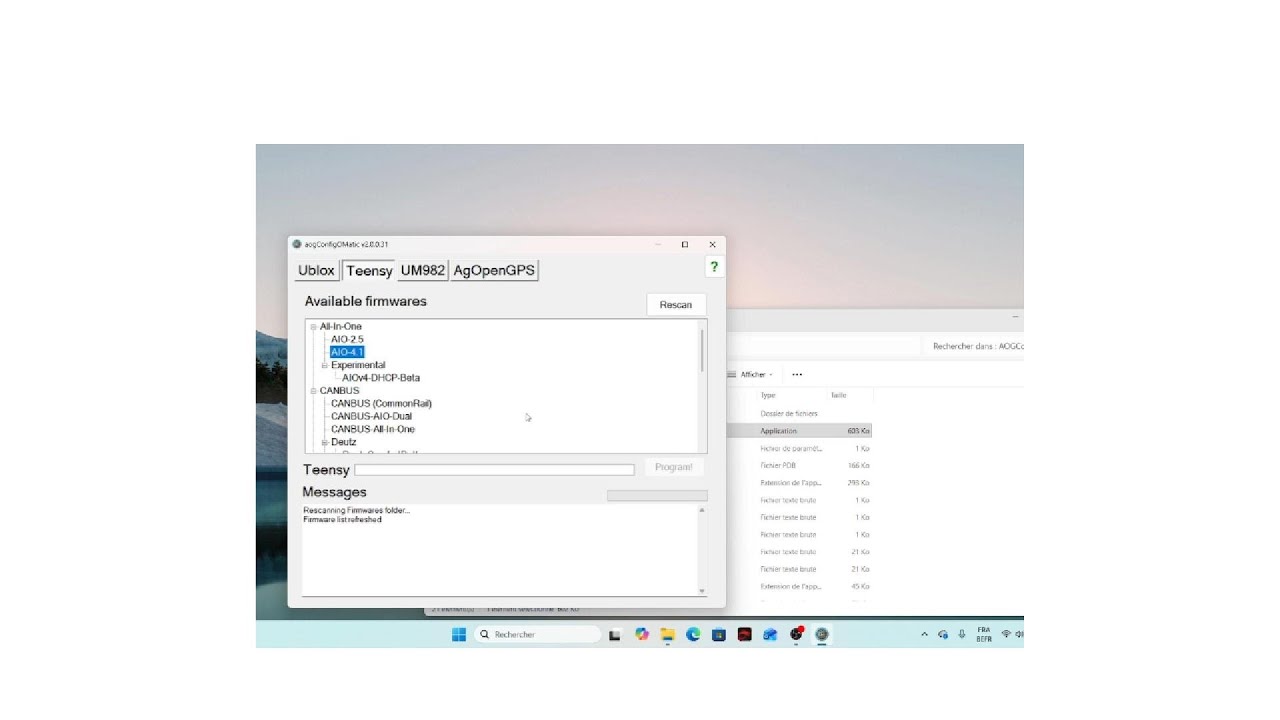Click the Teensy progress bar
Image resolution: width=1280 pixels, height=720 pixels.
click(x=494, y=469)
